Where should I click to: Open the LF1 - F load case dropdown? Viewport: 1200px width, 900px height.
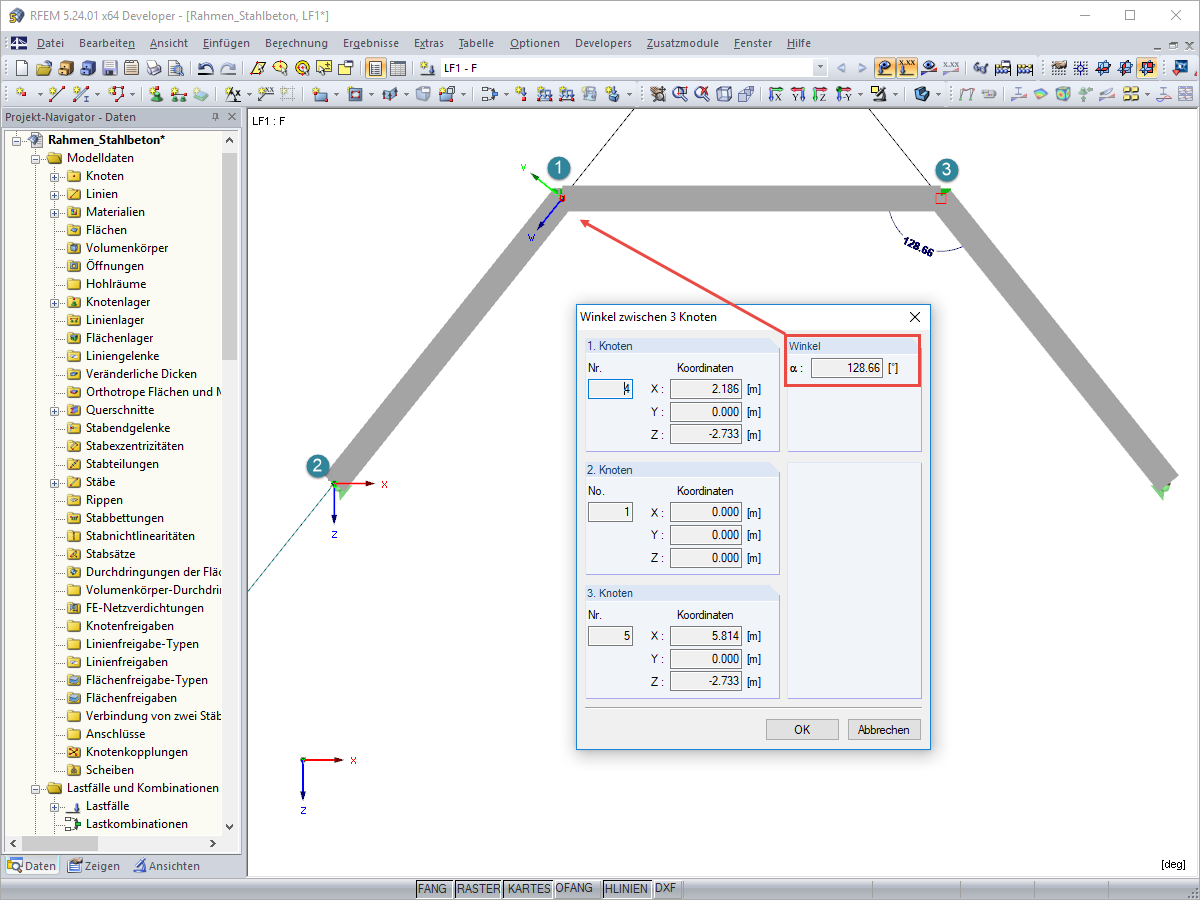pyautogui.click(x=820, y=68)
